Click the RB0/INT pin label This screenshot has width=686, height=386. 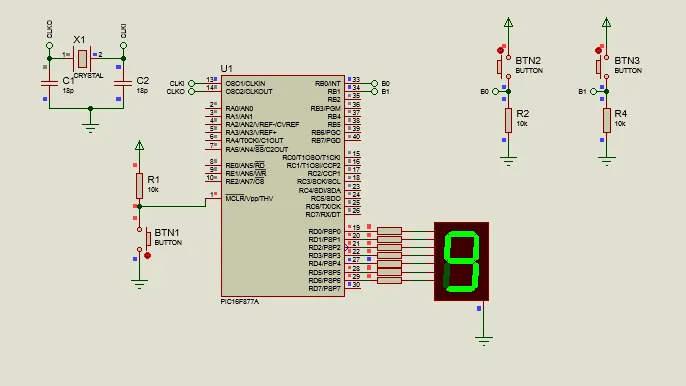(327, 83)
